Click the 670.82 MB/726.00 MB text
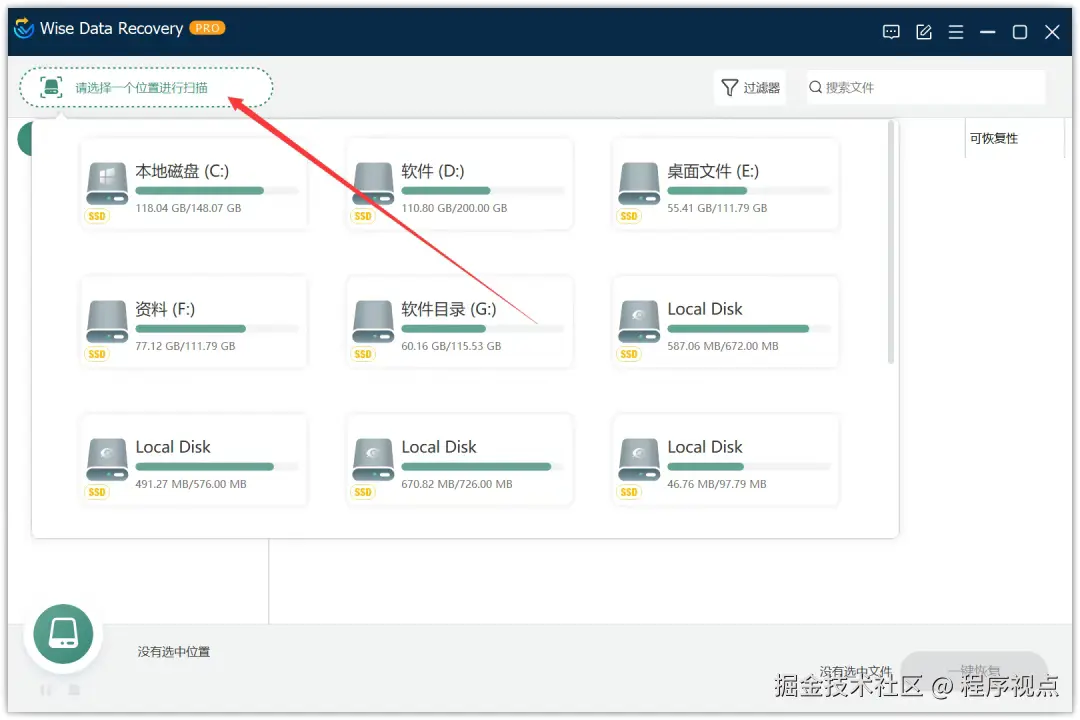 pyautogui.click(x=457, y=484)
